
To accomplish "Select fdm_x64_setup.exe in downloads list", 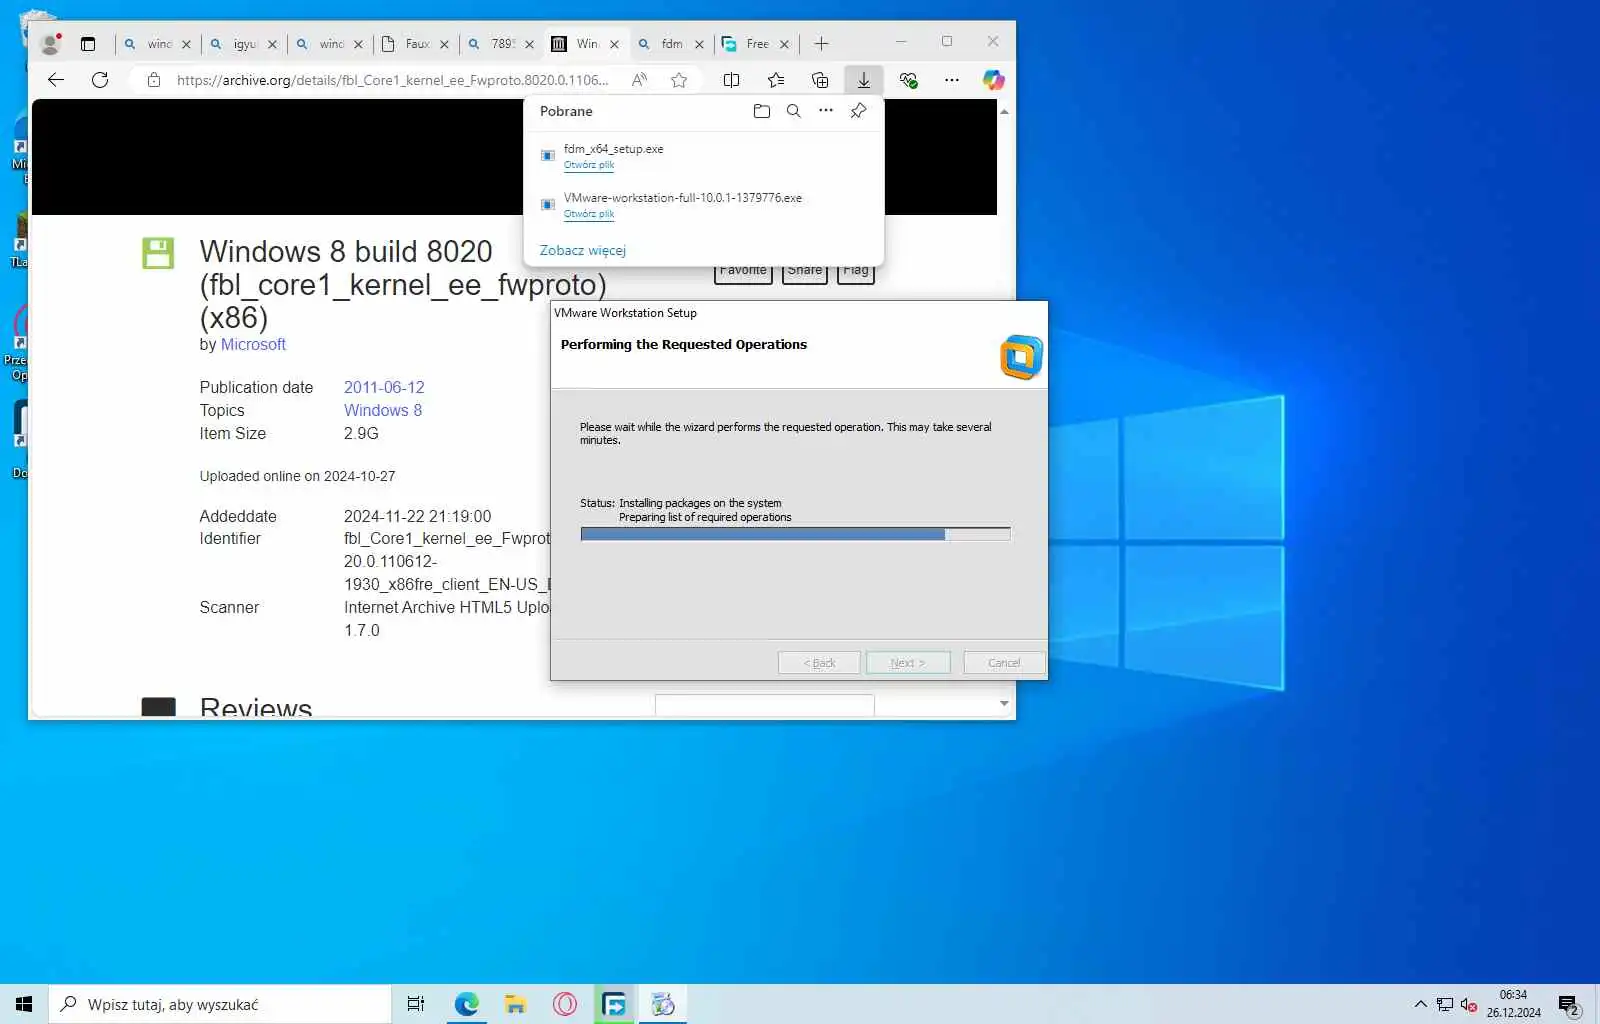I will tap(613, 149).
